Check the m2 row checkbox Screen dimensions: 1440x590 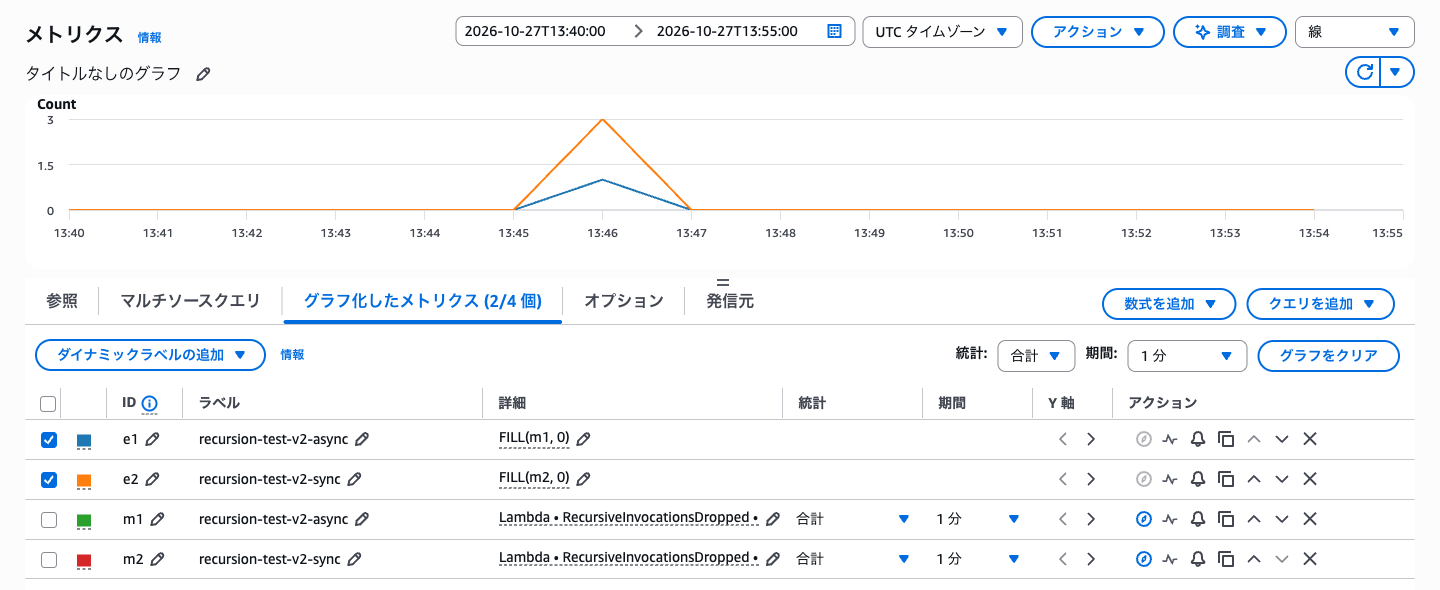[x=48, y=559]
